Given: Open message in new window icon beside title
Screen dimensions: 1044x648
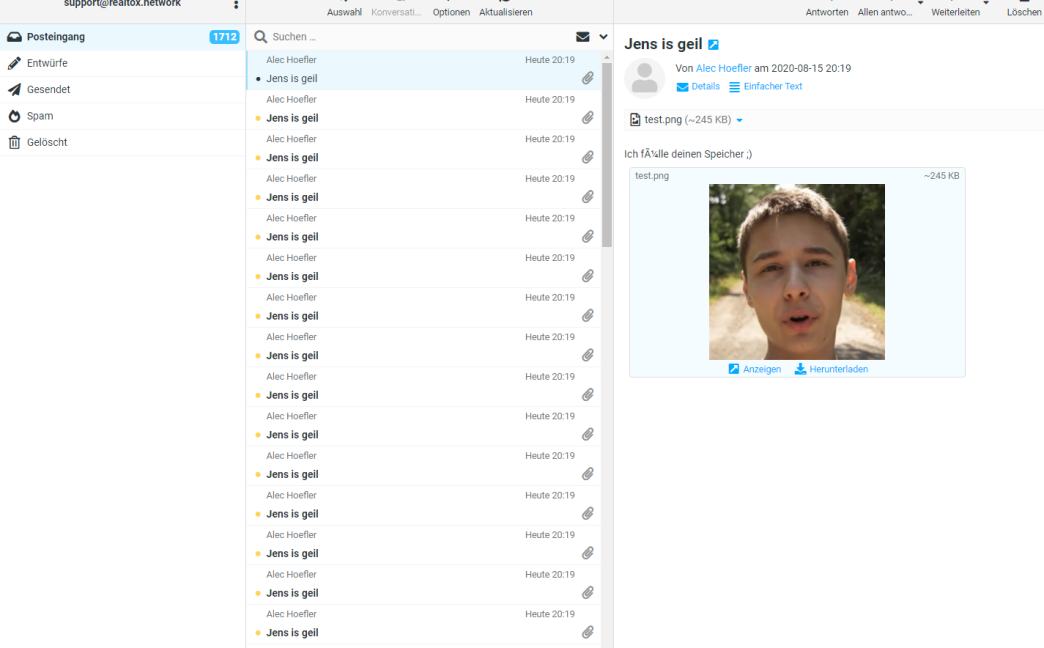Looking at the screenshot, I should click(713, 45).
